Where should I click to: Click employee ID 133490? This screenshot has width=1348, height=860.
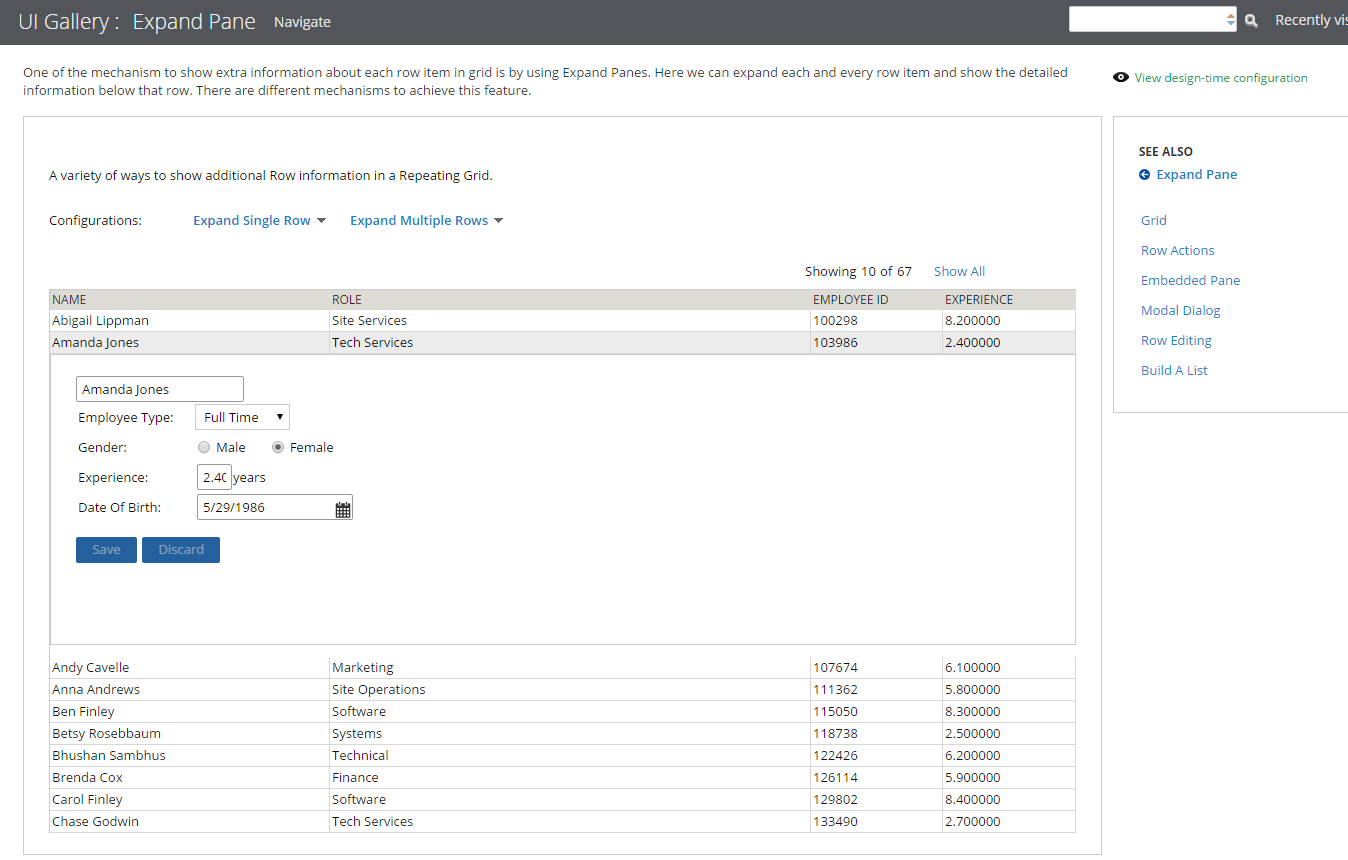click(835, 822)
